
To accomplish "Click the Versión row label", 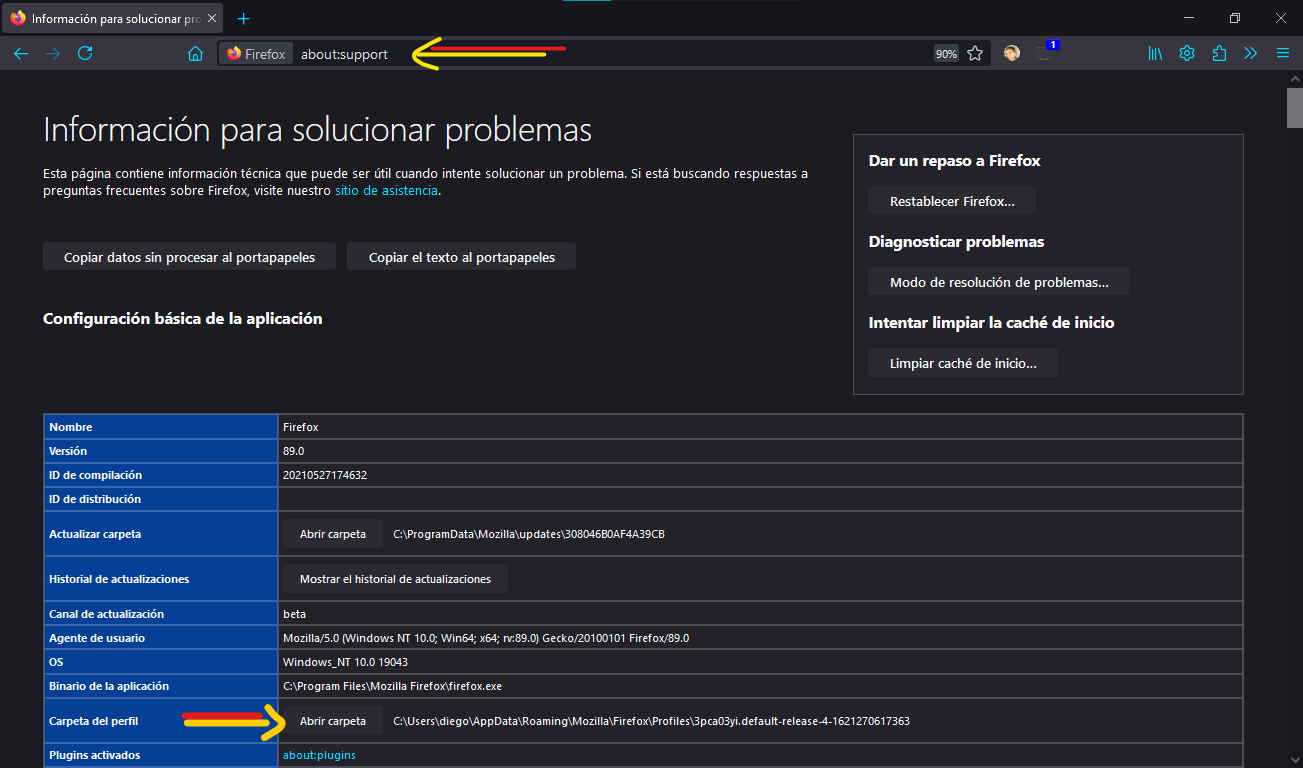I will pos(68,451).
